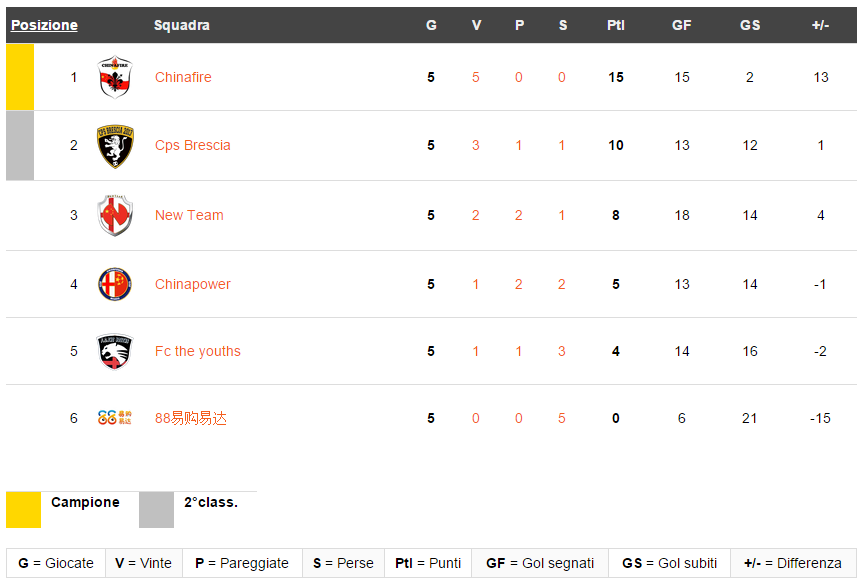Click the 88易购易达 team logo

(115, 418)
